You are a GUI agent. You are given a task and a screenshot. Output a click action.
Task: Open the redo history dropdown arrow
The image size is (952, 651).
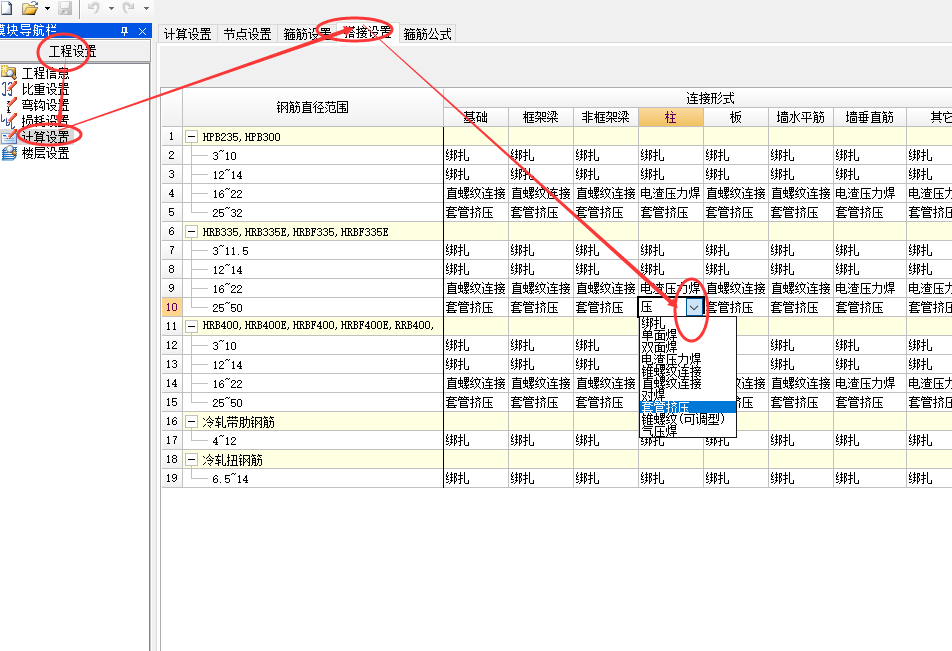[146, 9]
